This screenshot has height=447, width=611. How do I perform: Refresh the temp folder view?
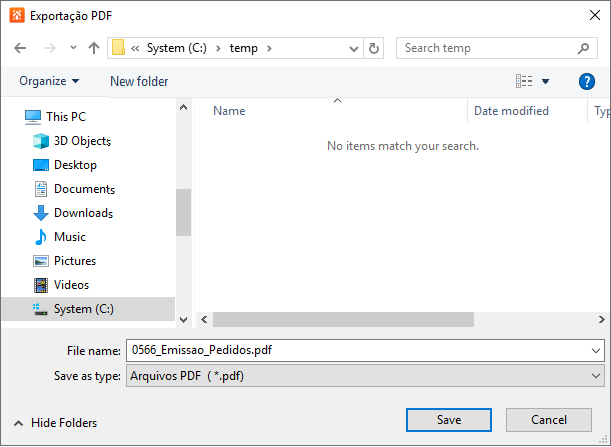(x=374, y=48)
